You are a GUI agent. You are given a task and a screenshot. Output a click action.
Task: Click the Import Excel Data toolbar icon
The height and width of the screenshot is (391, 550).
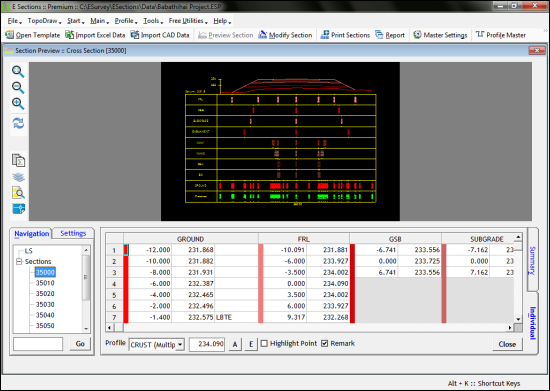[x=69, y=35]
